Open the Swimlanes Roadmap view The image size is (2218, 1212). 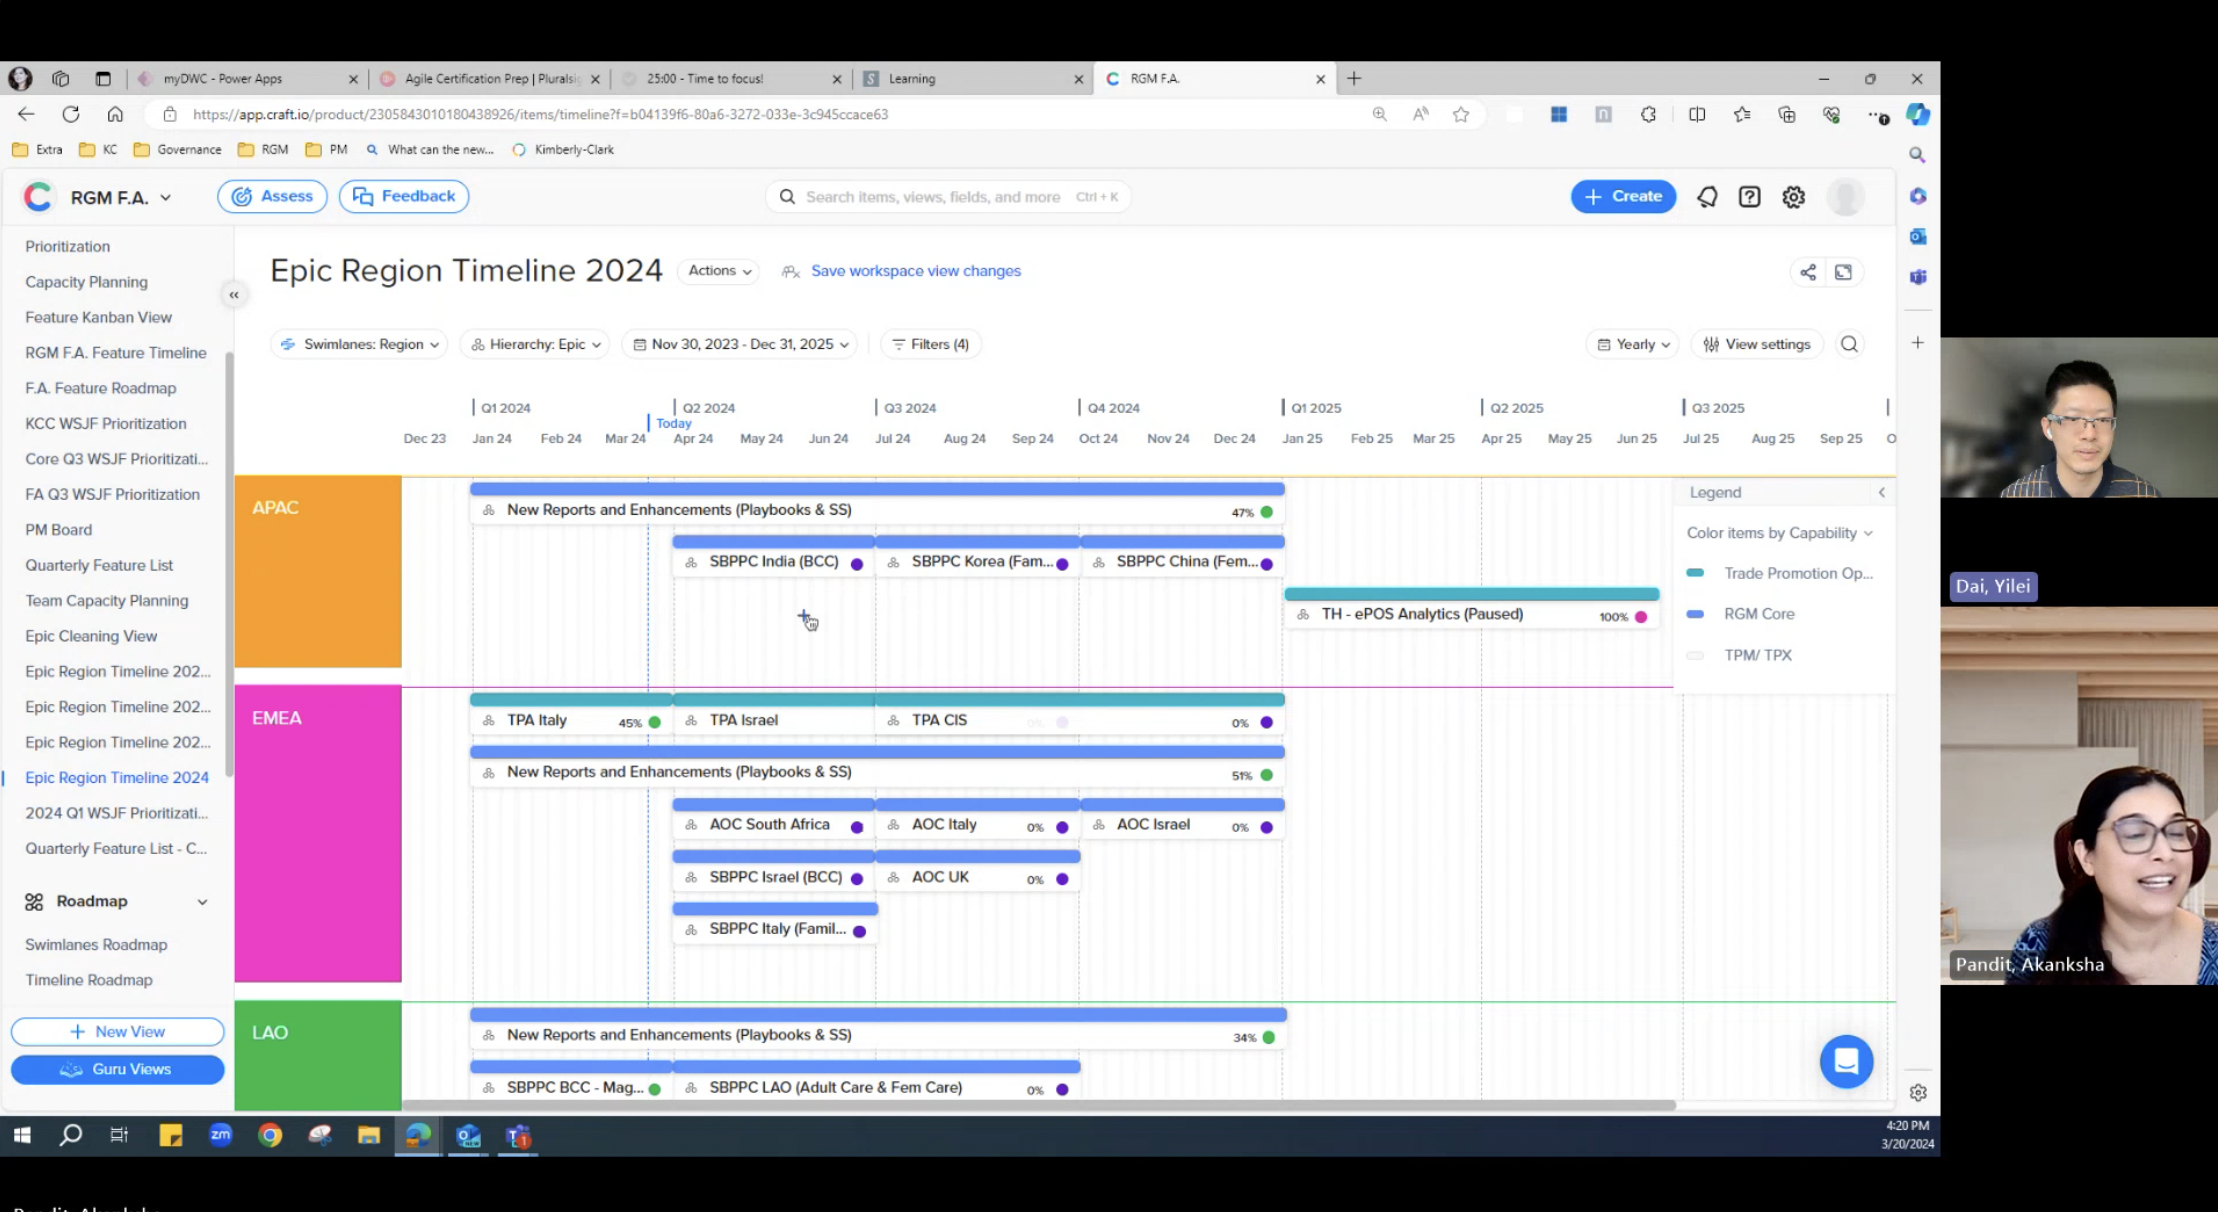point(96,945)
